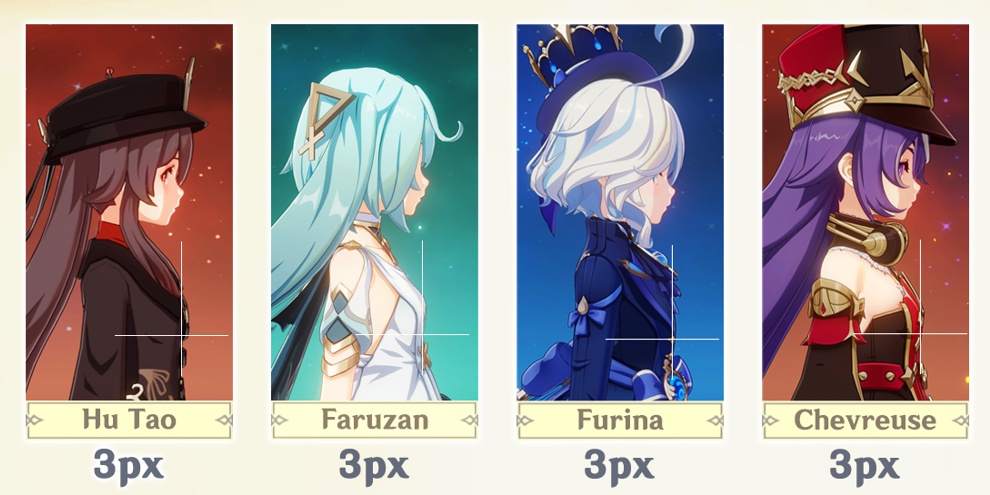Click the Faruzan name banner
990x495 pixels.
(x=374, y=420)
